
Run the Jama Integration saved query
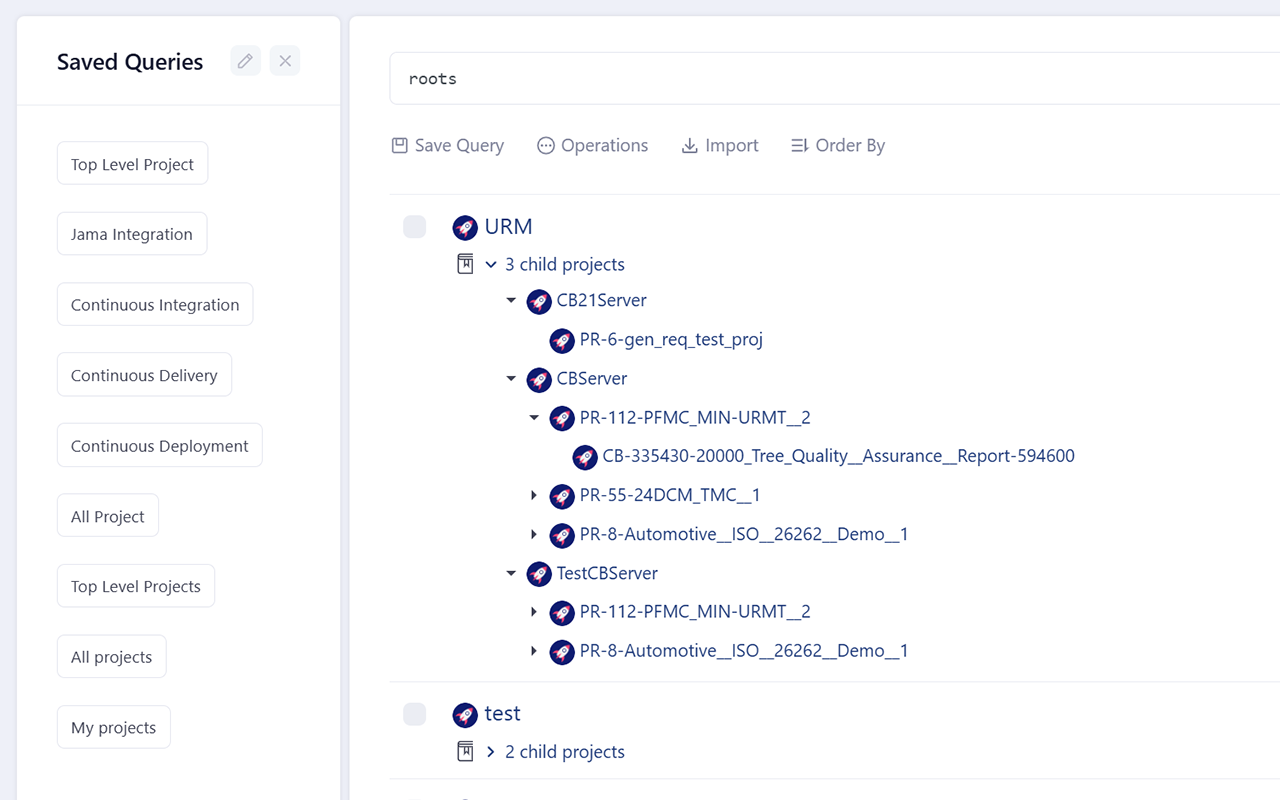click(x=132, y=234)
